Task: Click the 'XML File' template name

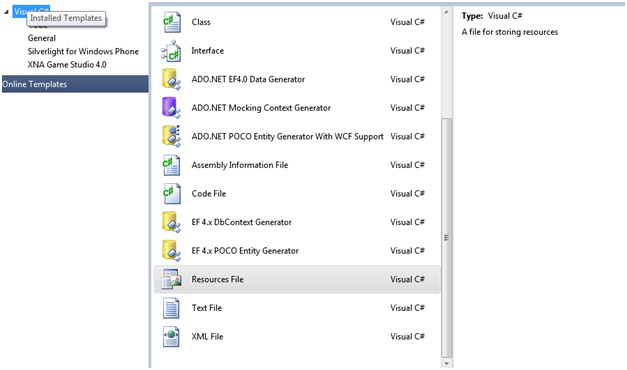Action: [x=207, y=336]
